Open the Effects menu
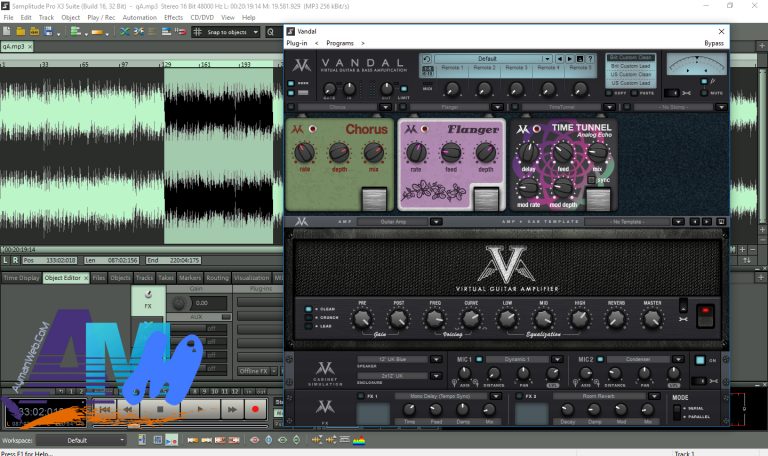768x456 pixels. pos(173,17)
